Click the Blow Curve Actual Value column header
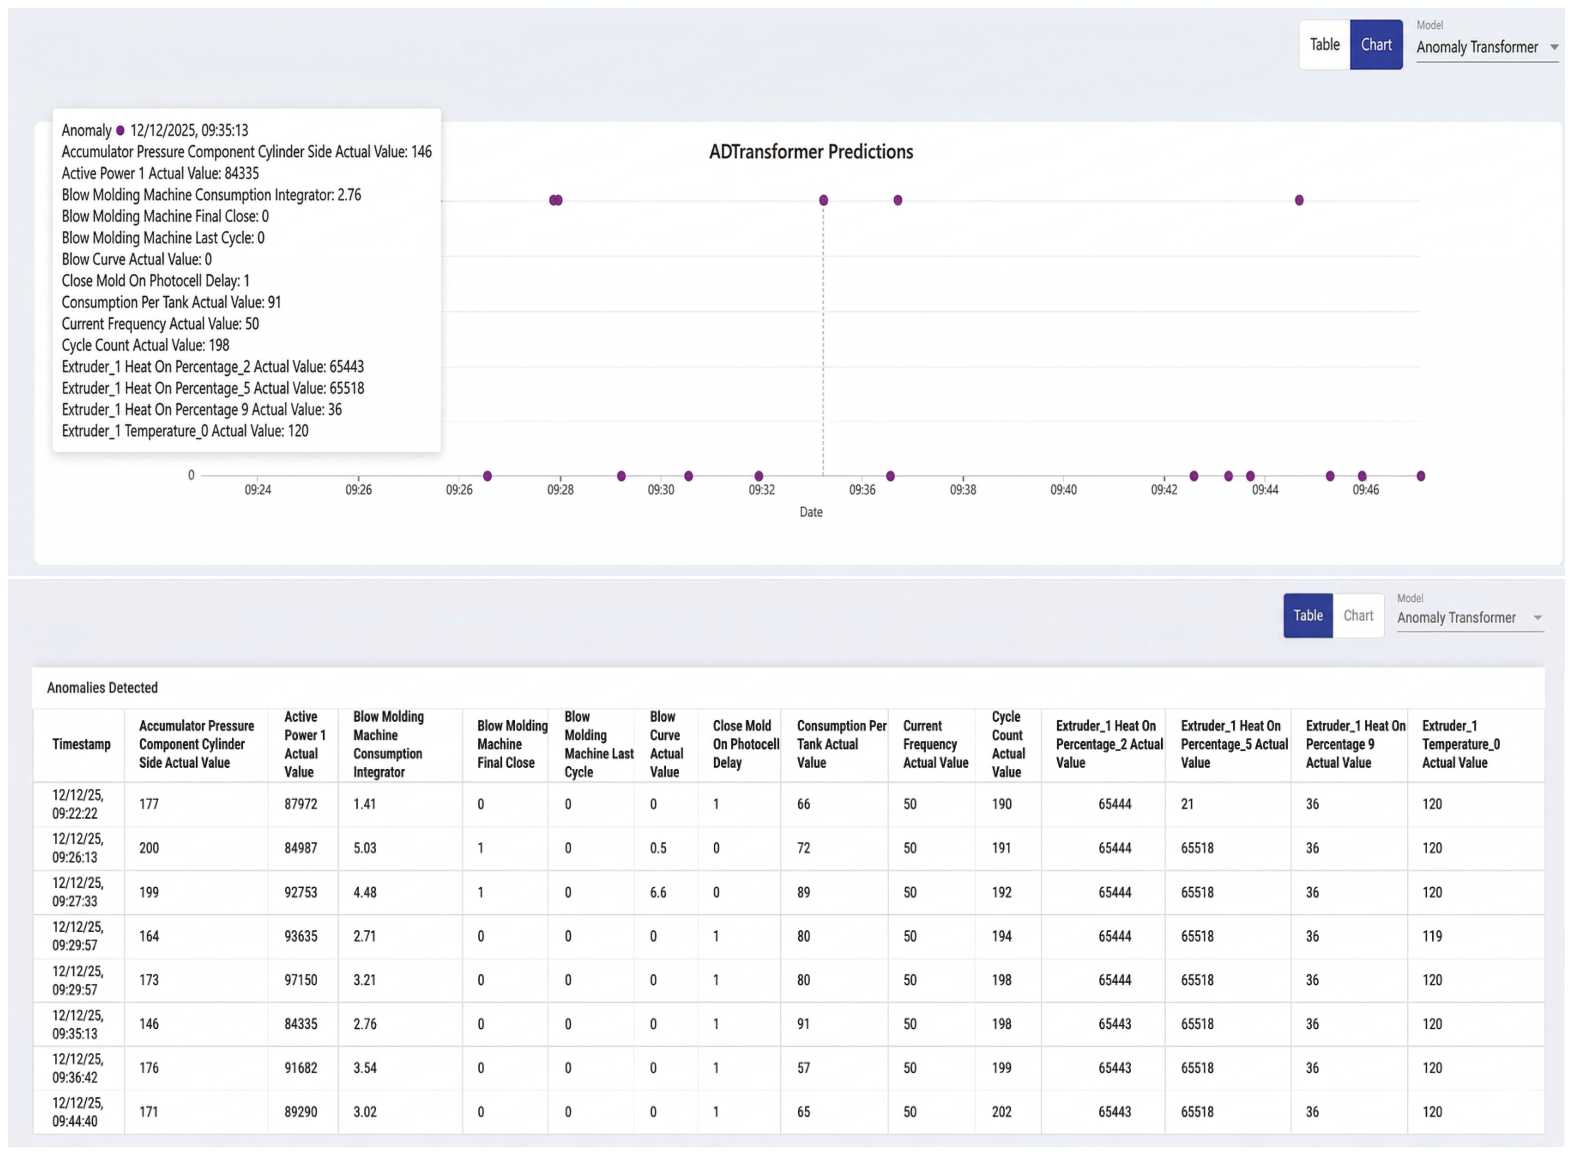1572x1154 pixels. click(666, 745)
